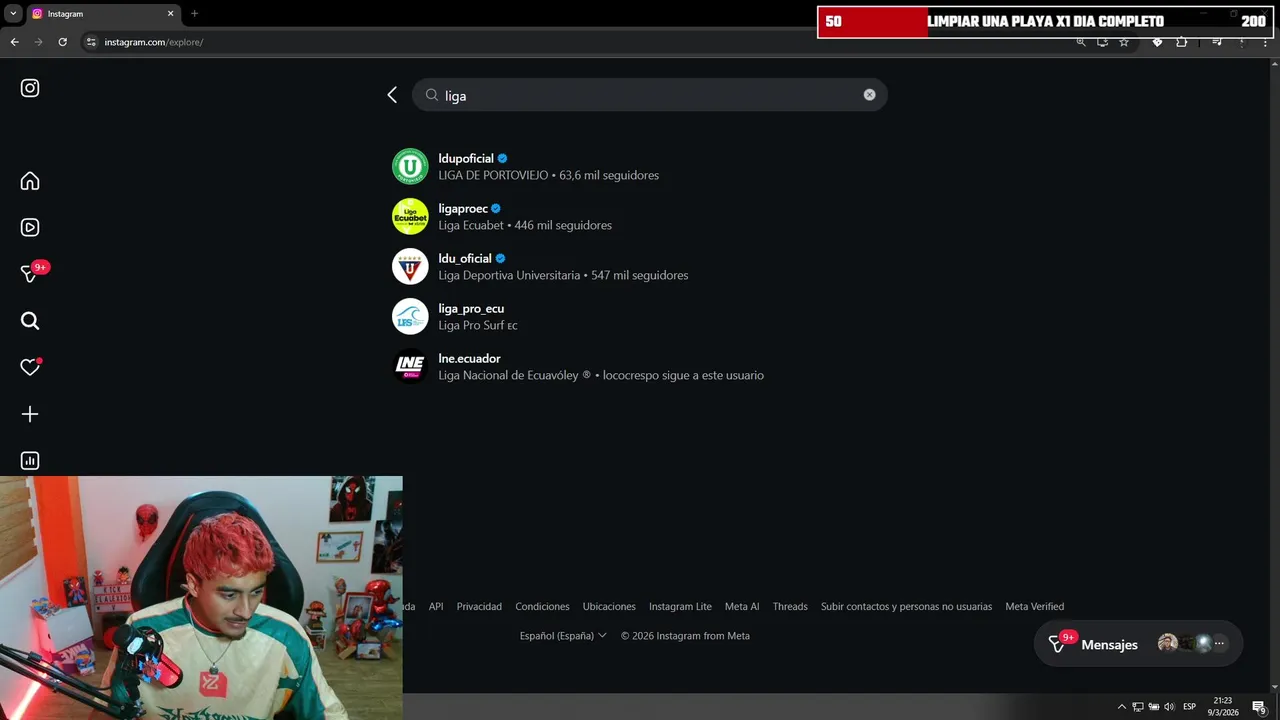1280x720 pixels.
Task: Open the API footer link
Action: click(x=436, y=606)
